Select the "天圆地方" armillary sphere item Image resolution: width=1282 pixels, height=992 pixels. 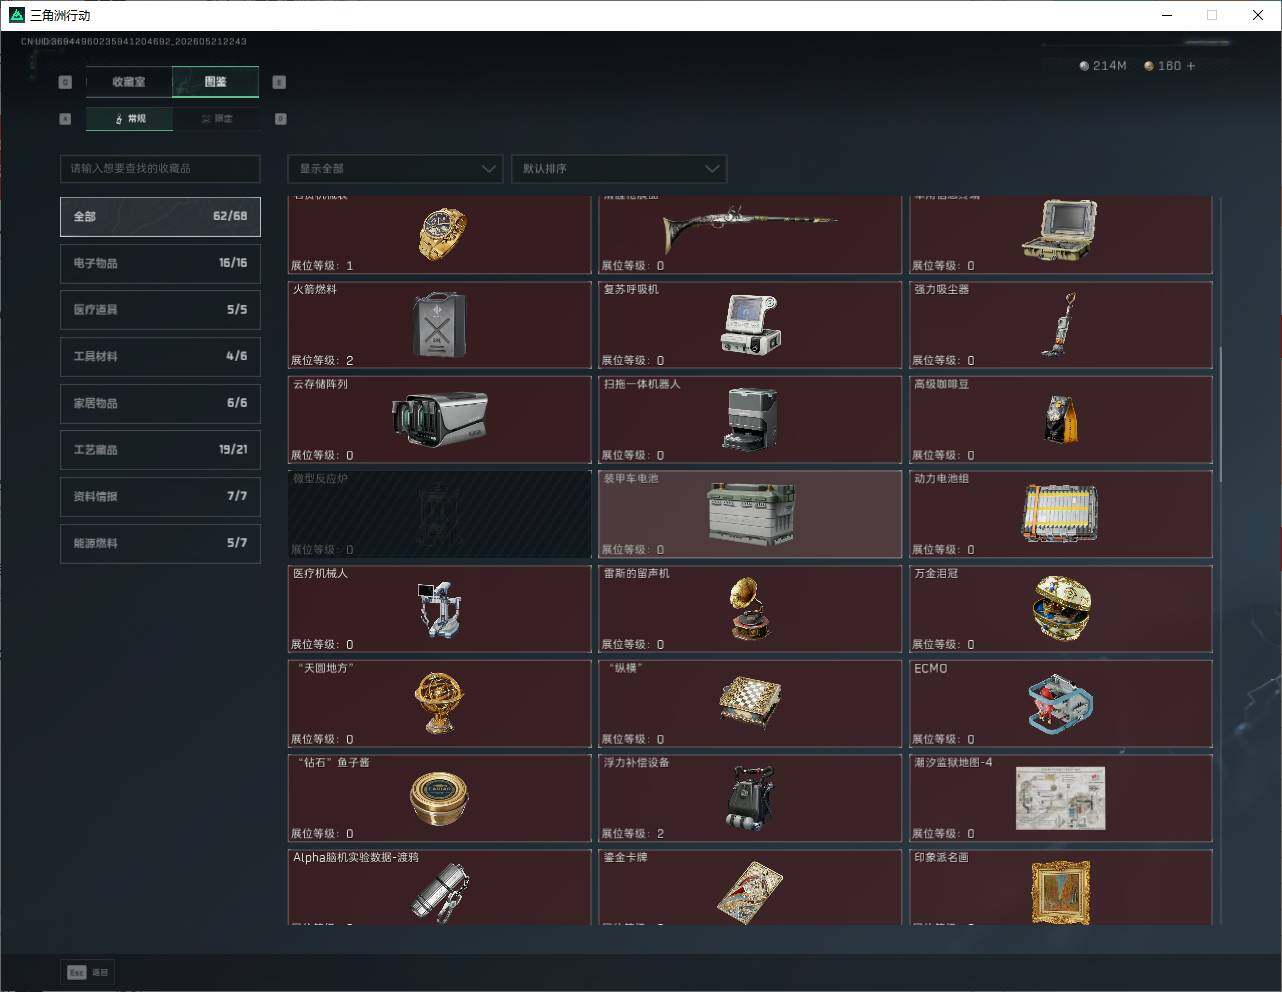(x=440, y=704)
